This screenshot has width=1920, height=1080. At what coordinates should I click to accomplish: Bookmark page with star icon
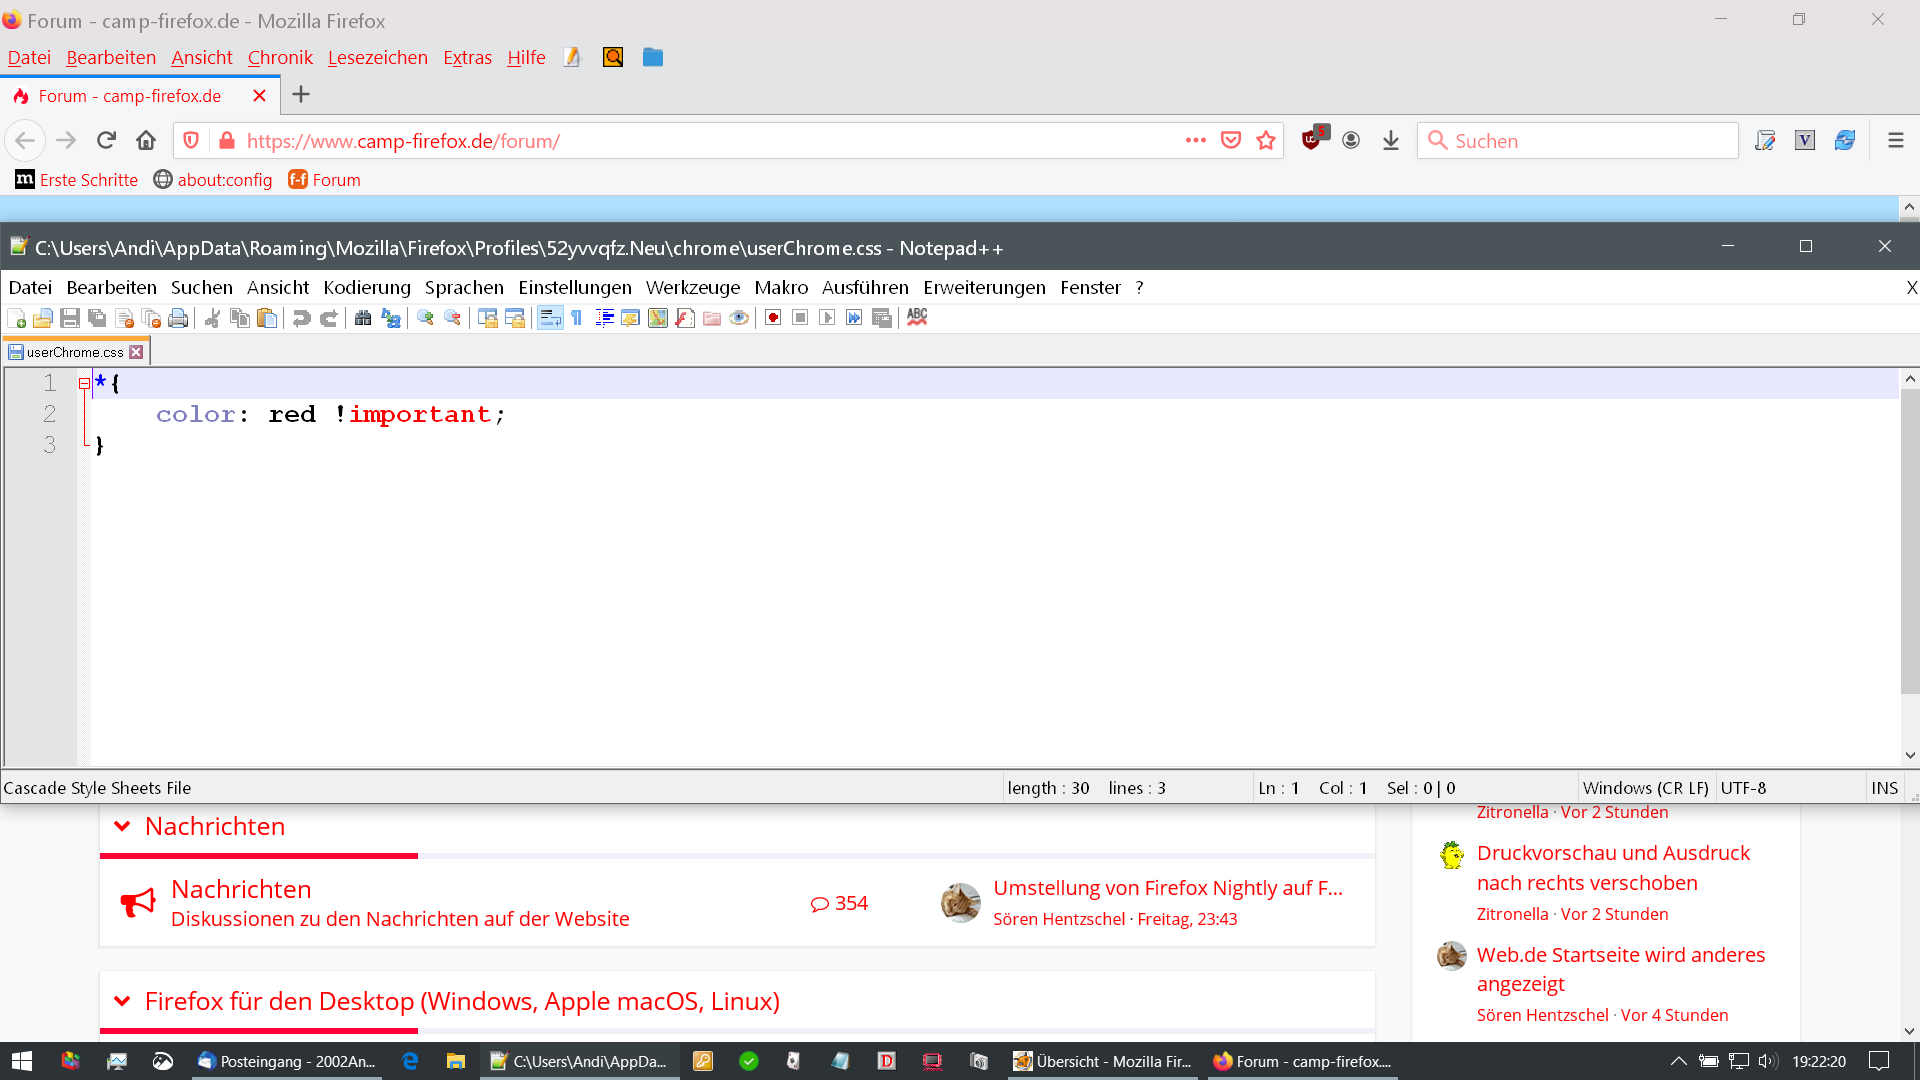pyautogui.click(x=1266, y=141)
